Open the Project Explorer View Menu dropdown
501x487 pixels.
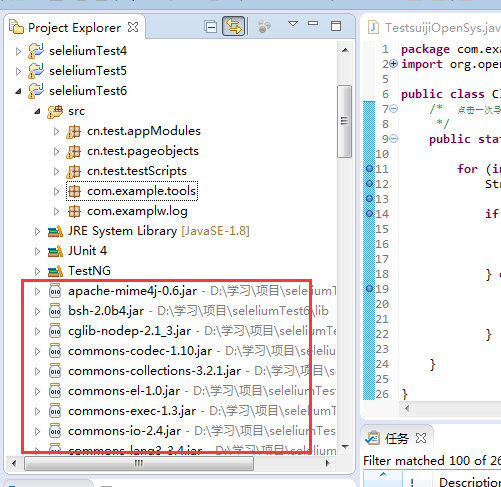point(293,24)
